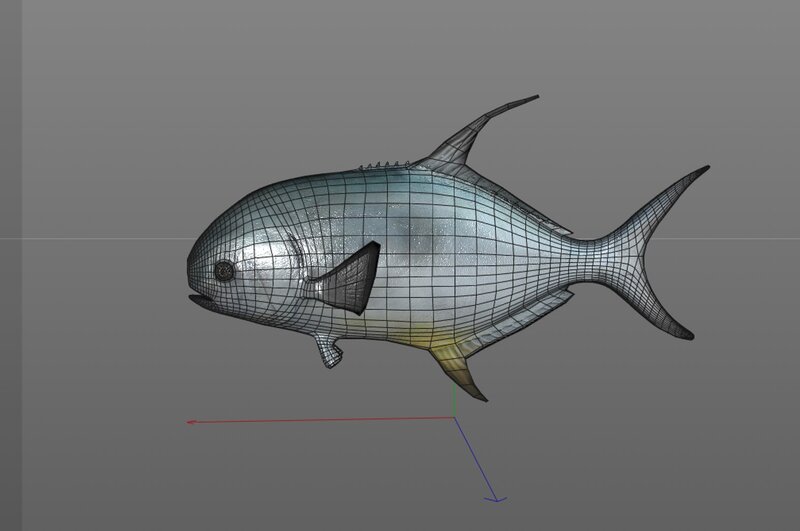Click the small pelvic fin
Image resolution: width=800 pixels, height=531 pixels.
coord(328,350)
